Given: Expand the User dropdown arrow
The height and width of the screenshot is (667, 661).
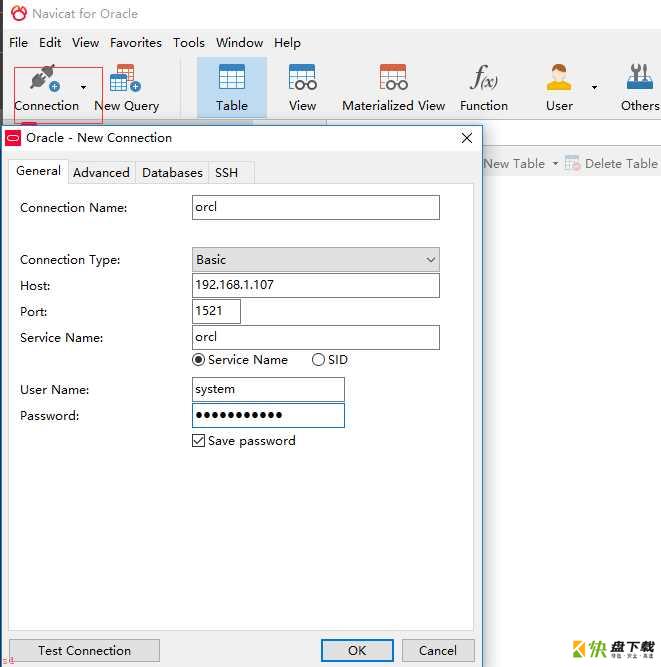Looking at the screenshot, I should click(x=594, y=87).
